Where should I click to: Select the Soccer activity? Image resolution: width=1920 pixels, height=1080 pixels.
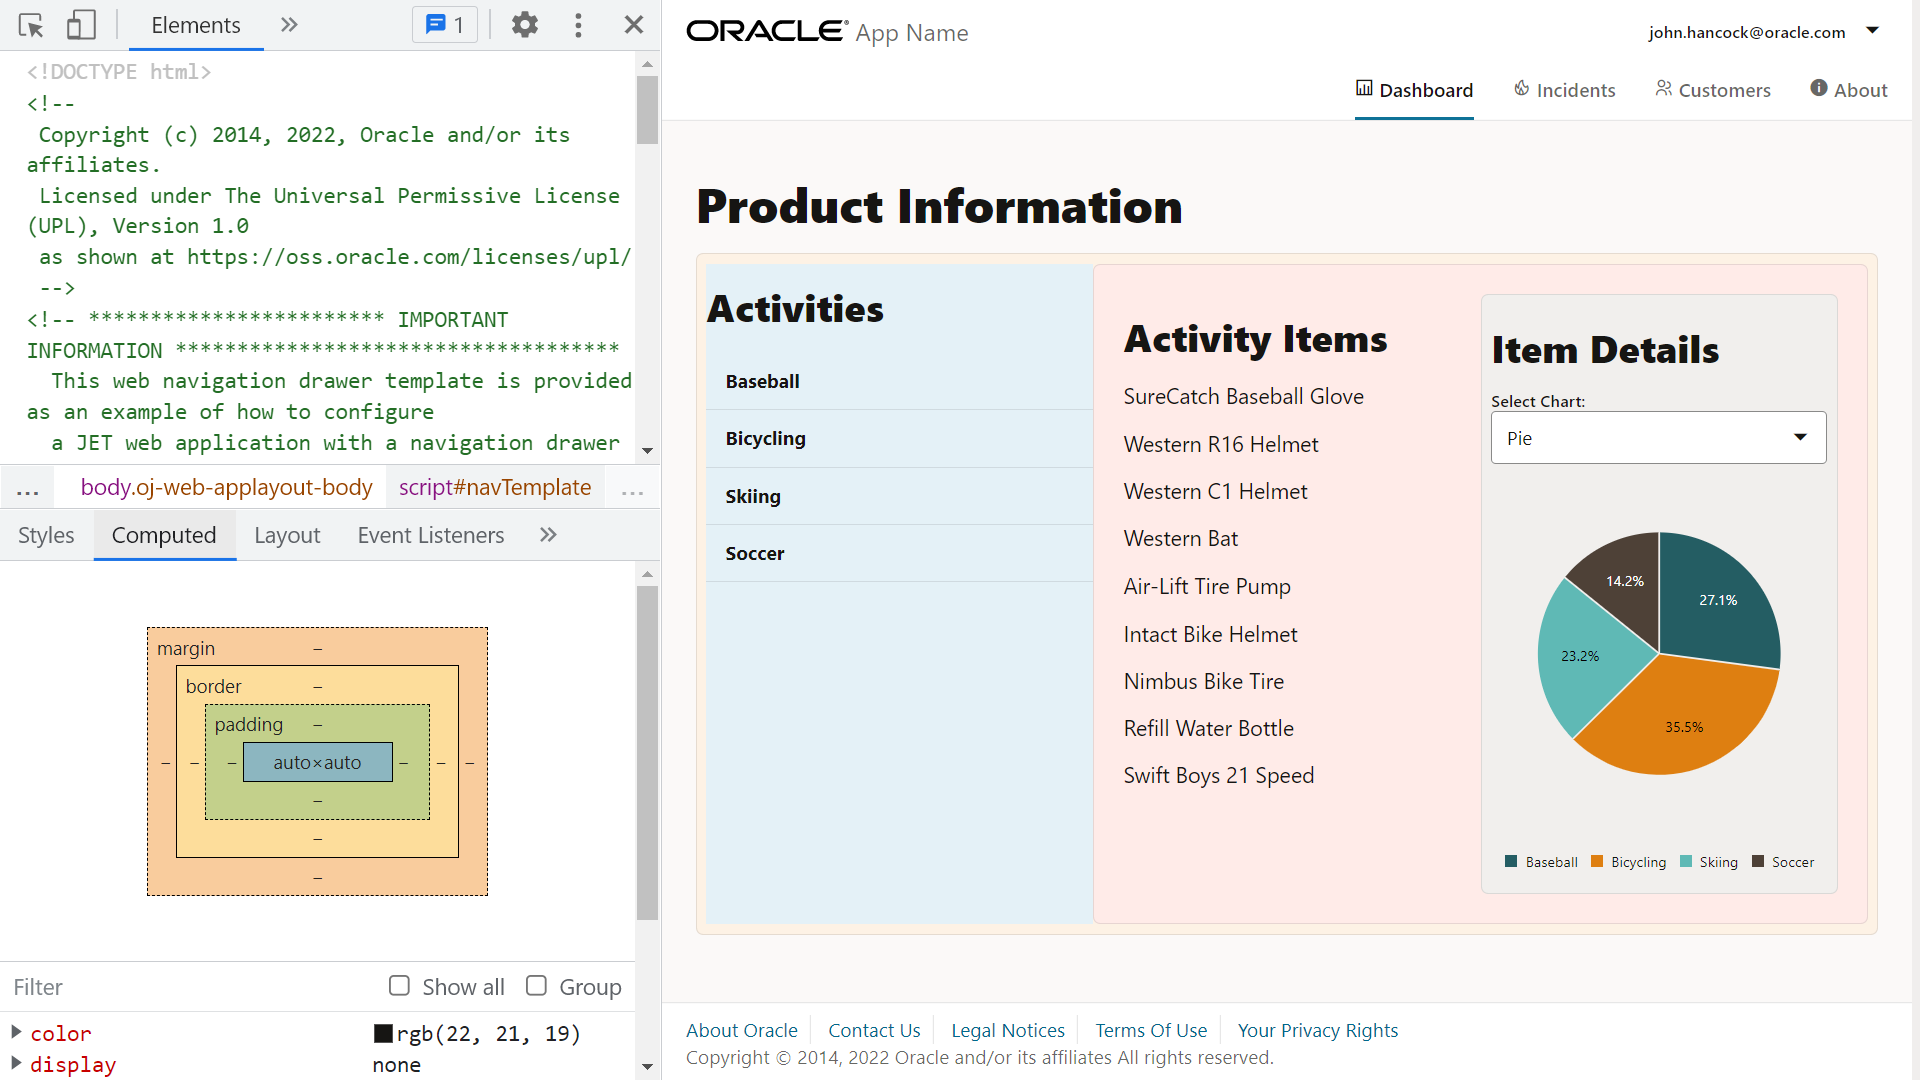point(899,553)
